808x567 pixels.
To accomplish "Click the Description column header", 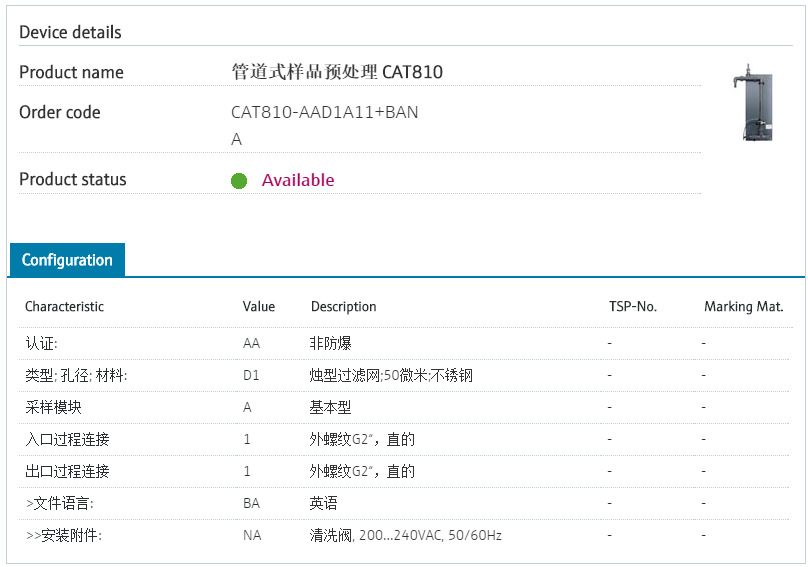I will point(343,307).
